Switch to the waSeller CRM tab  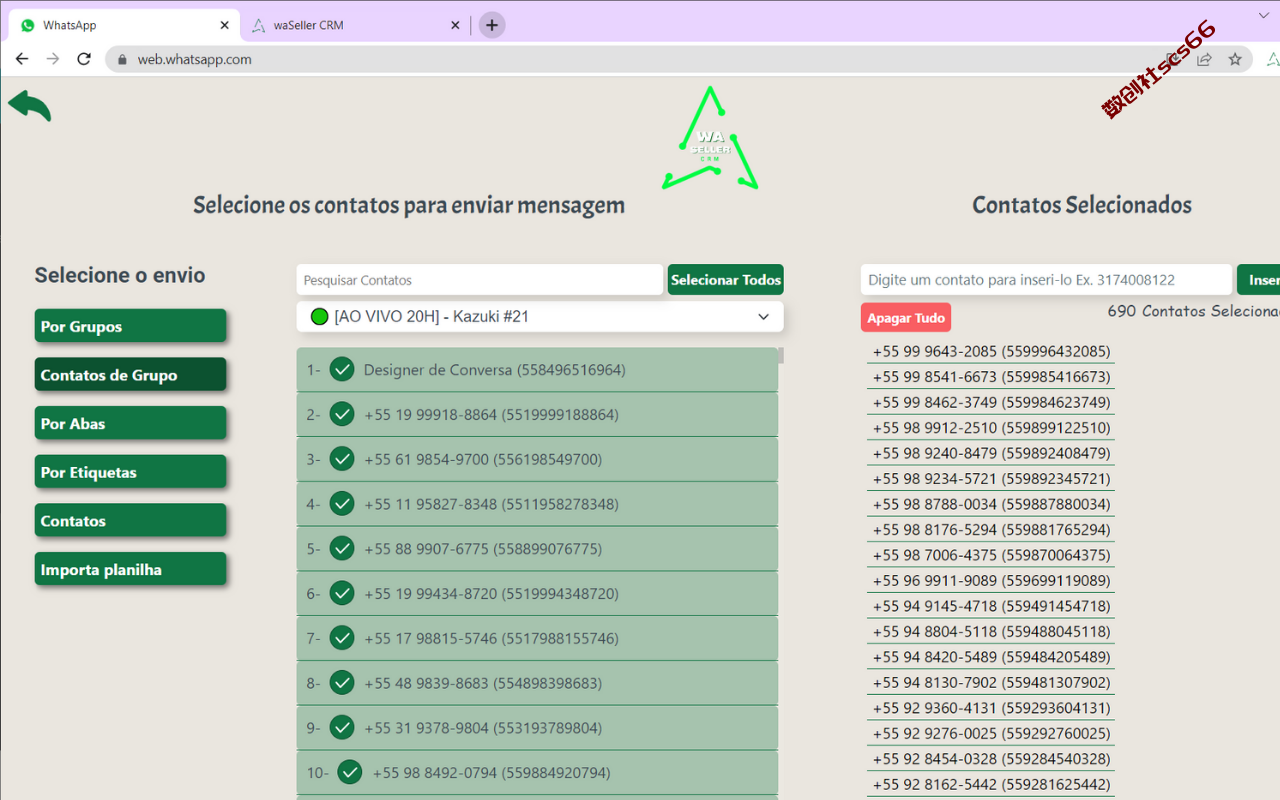tap(356, 25)
